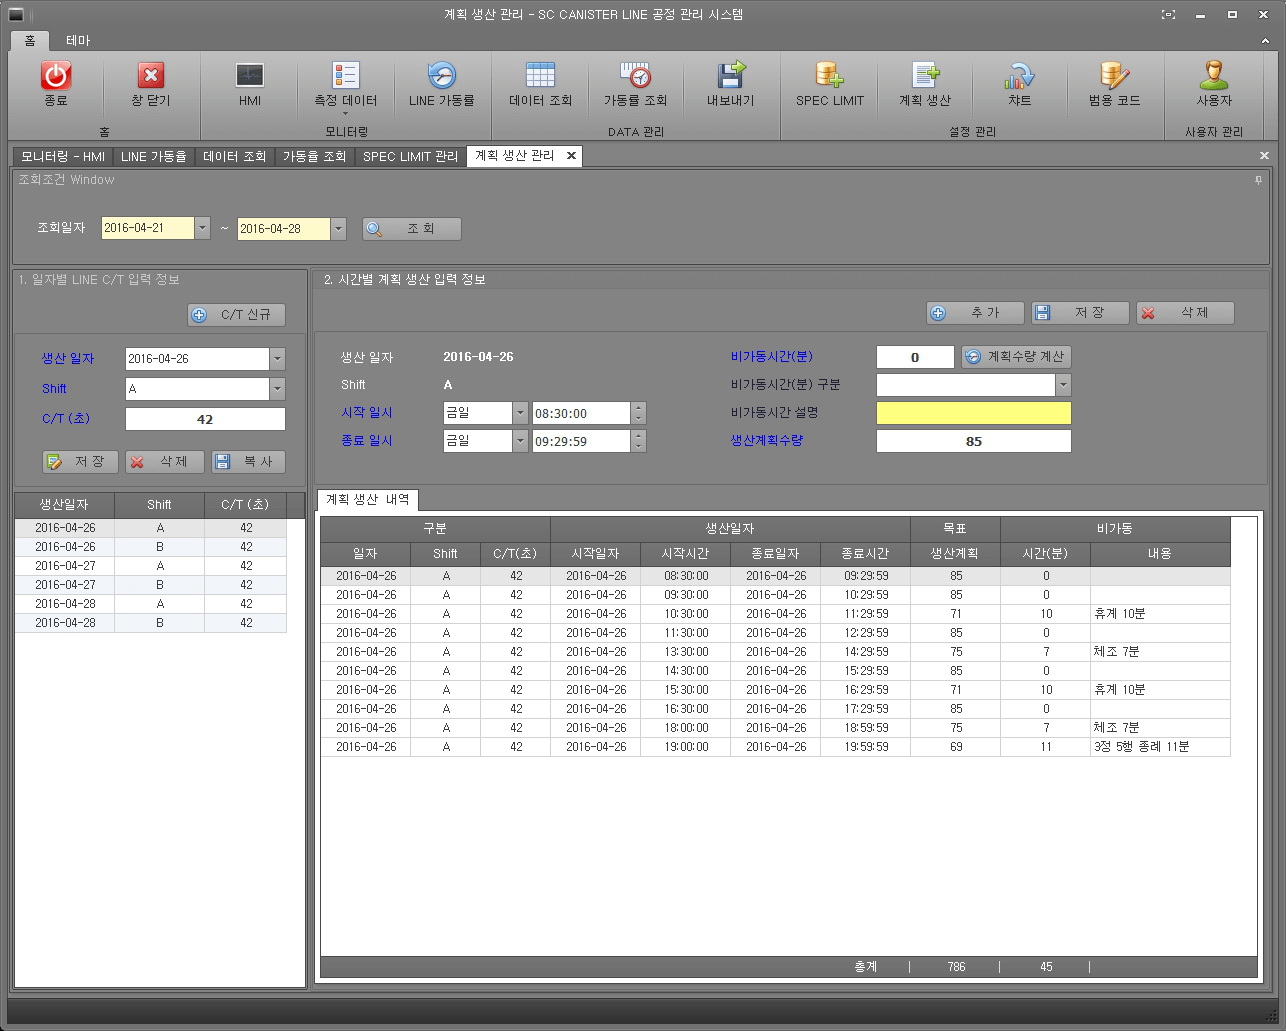Click the 조회 search button
Image resolution: width=1286 pixels, height=1031 pixels.
(x=412, y=229)
